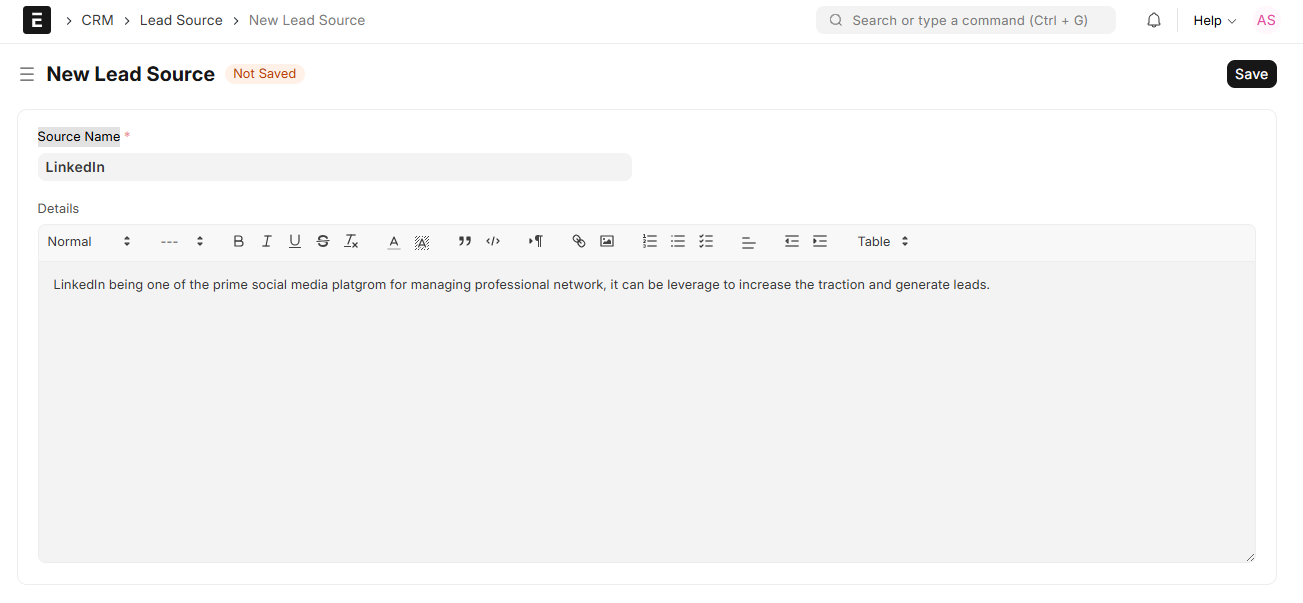Click the Source Name field containing LinkedIn

pos(335,167)
